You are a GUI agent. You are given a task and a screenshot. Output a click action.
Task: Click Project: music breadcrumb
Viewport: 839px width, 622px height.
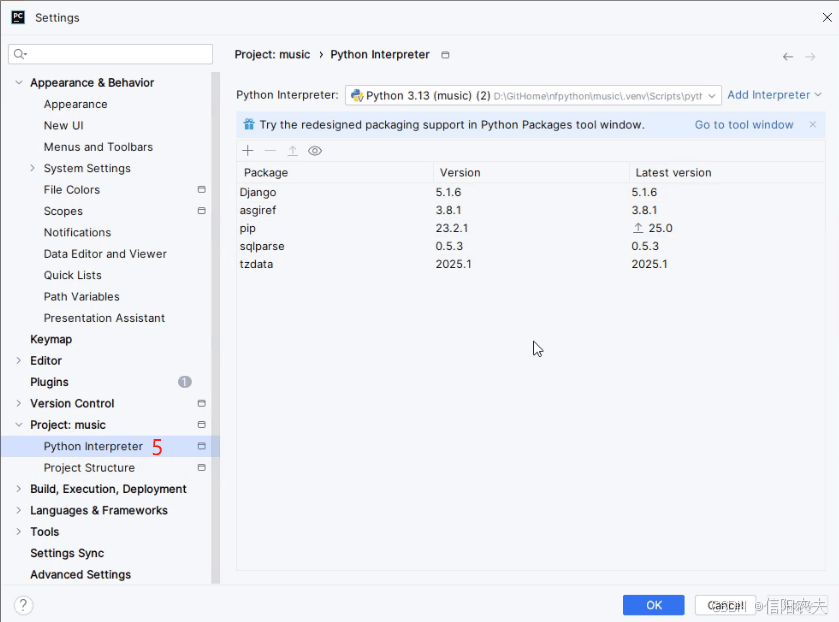pos(272,55)
